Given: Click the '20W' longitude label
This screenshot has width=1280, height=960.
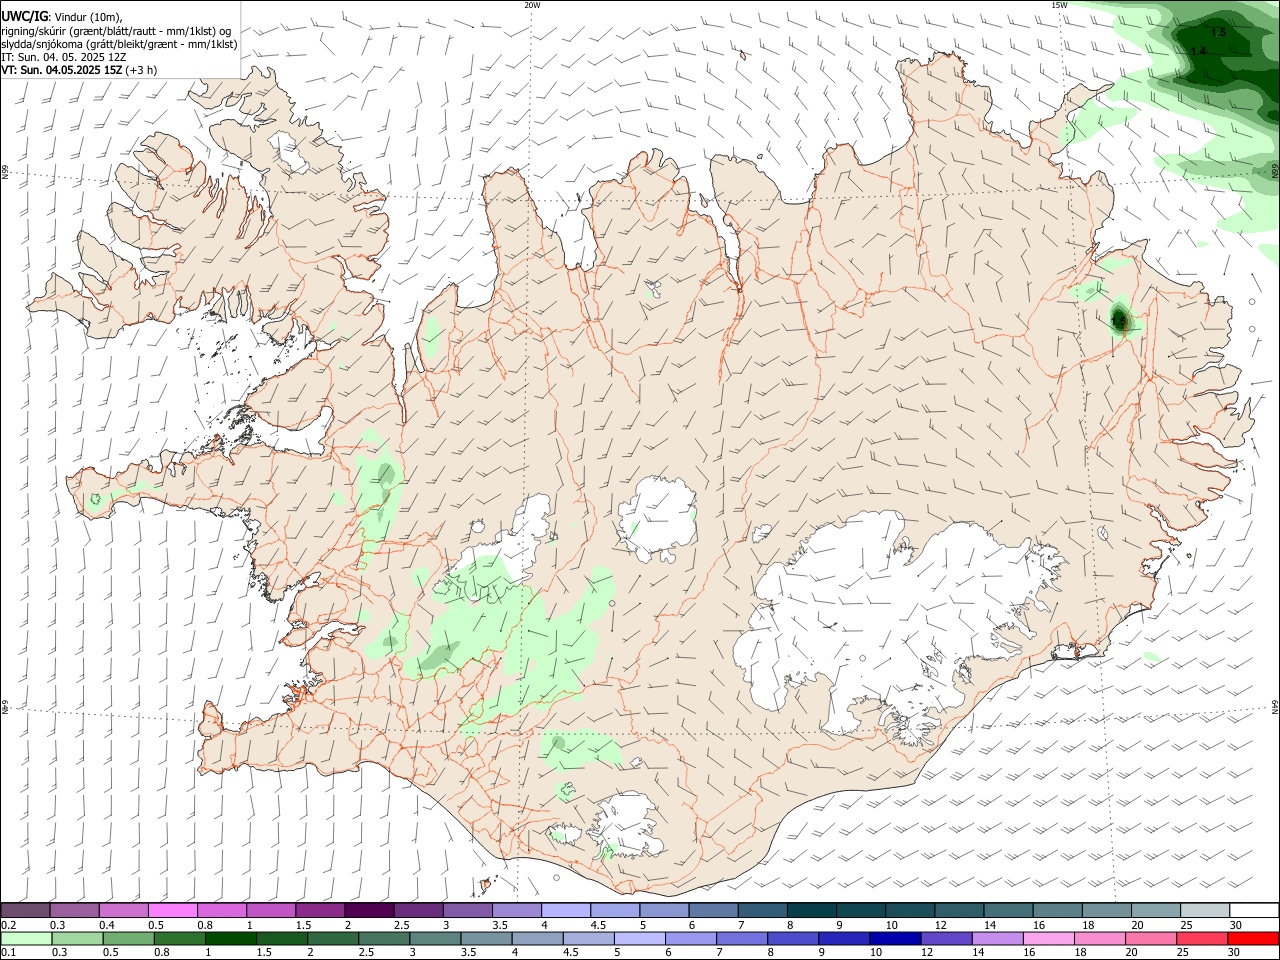Looking at the screenshot, I should click(532, 5).
